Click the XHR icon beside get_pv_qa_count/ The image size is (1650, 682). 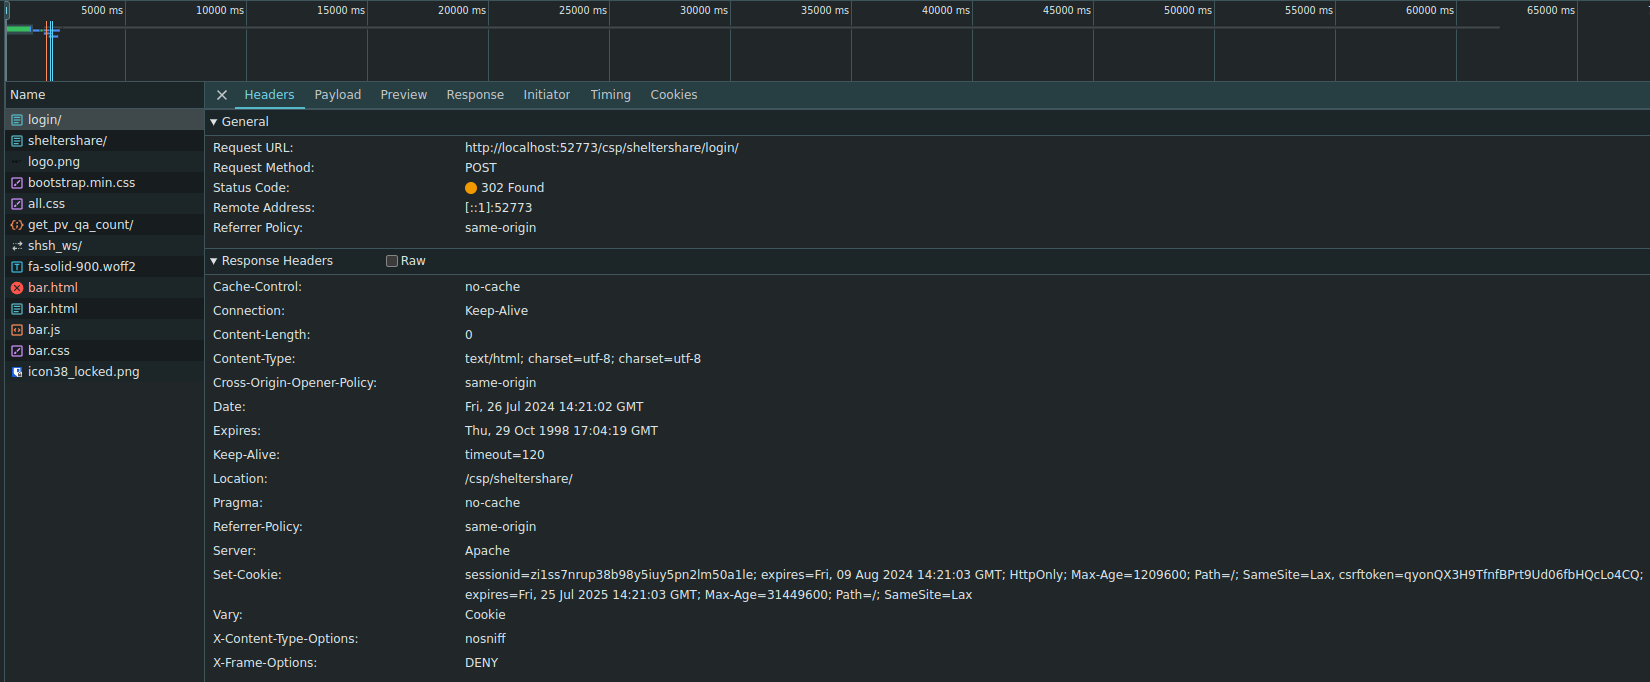(x=17, y=225)
